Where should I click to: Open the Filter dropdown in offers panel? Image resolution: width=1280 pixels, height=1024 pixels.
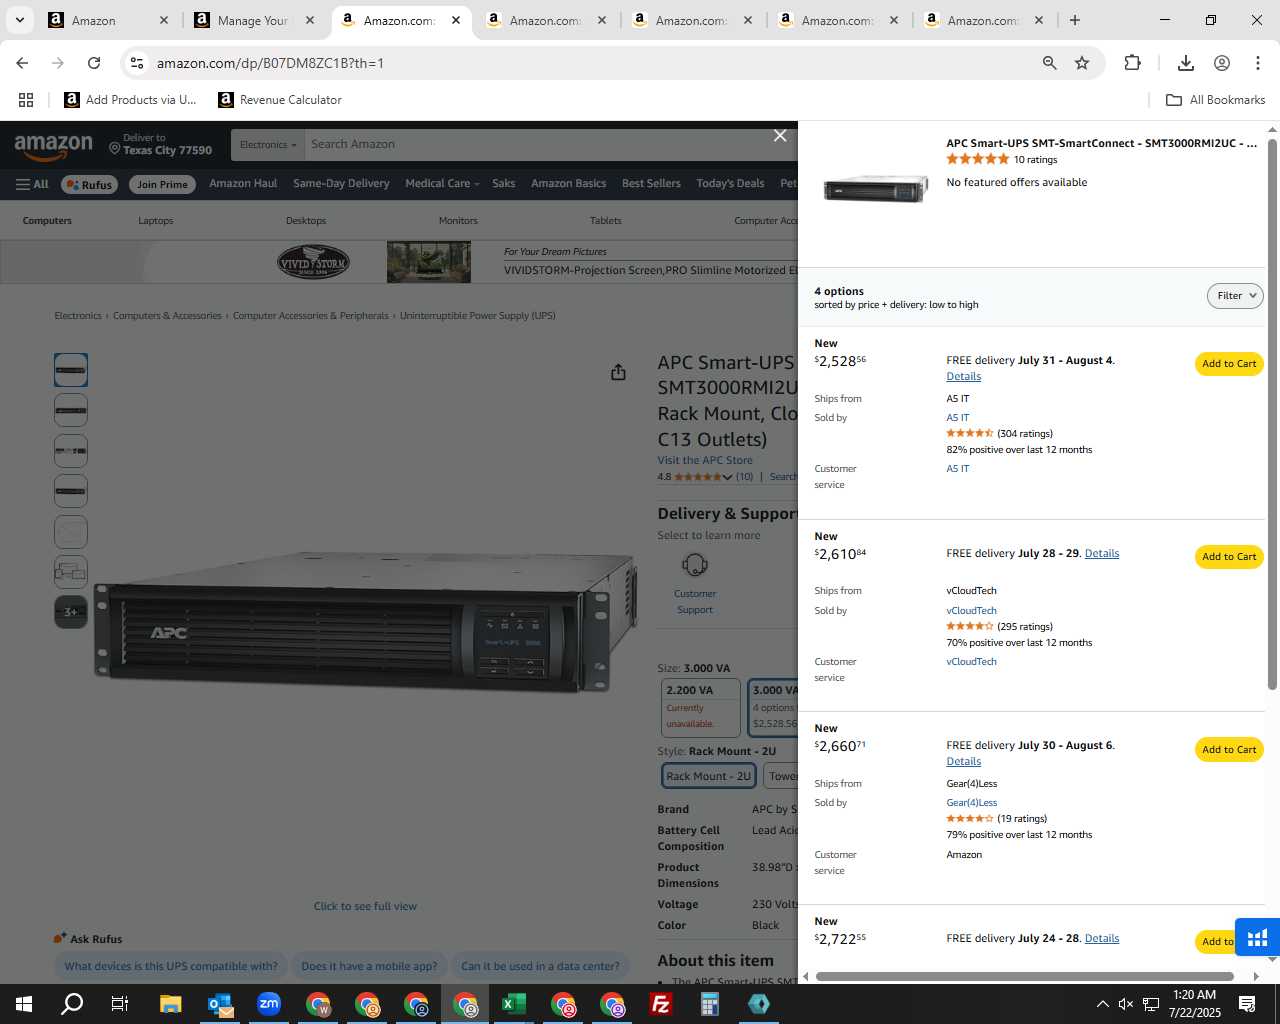coord(1235,296)
